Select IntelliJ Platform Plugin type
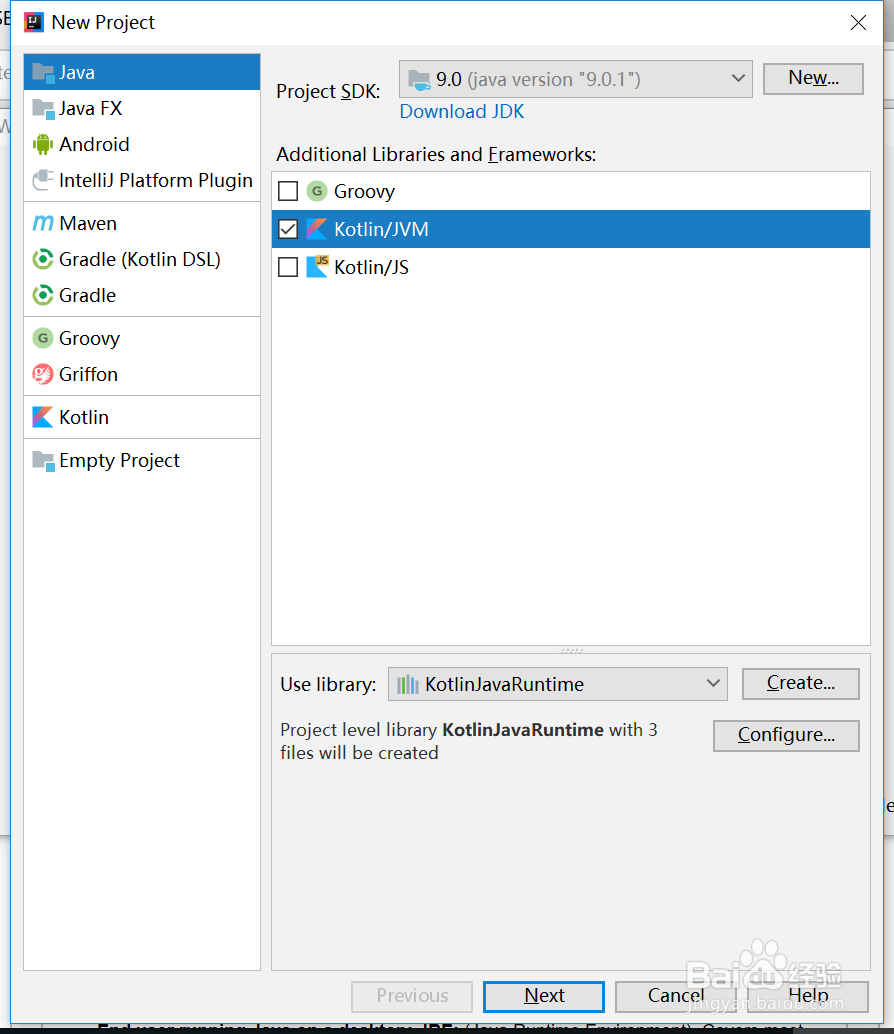The image size is (894, 1034). click(142, 180)
